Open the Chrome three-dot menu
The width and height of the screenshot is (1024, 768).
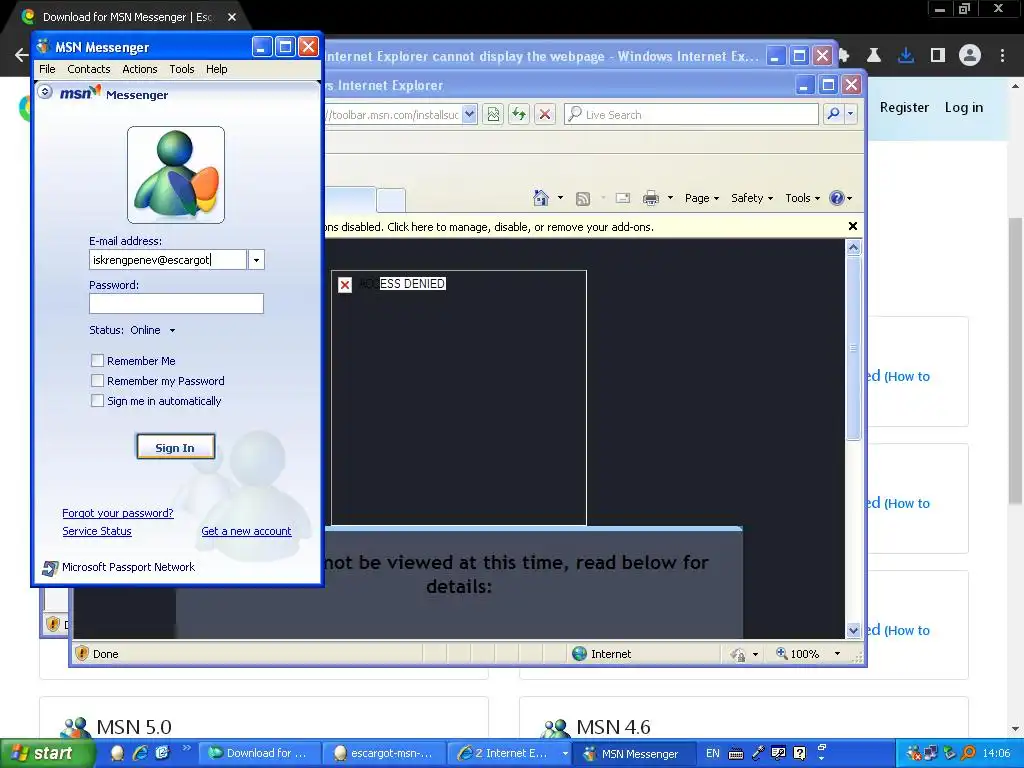tap(1002, 56)
